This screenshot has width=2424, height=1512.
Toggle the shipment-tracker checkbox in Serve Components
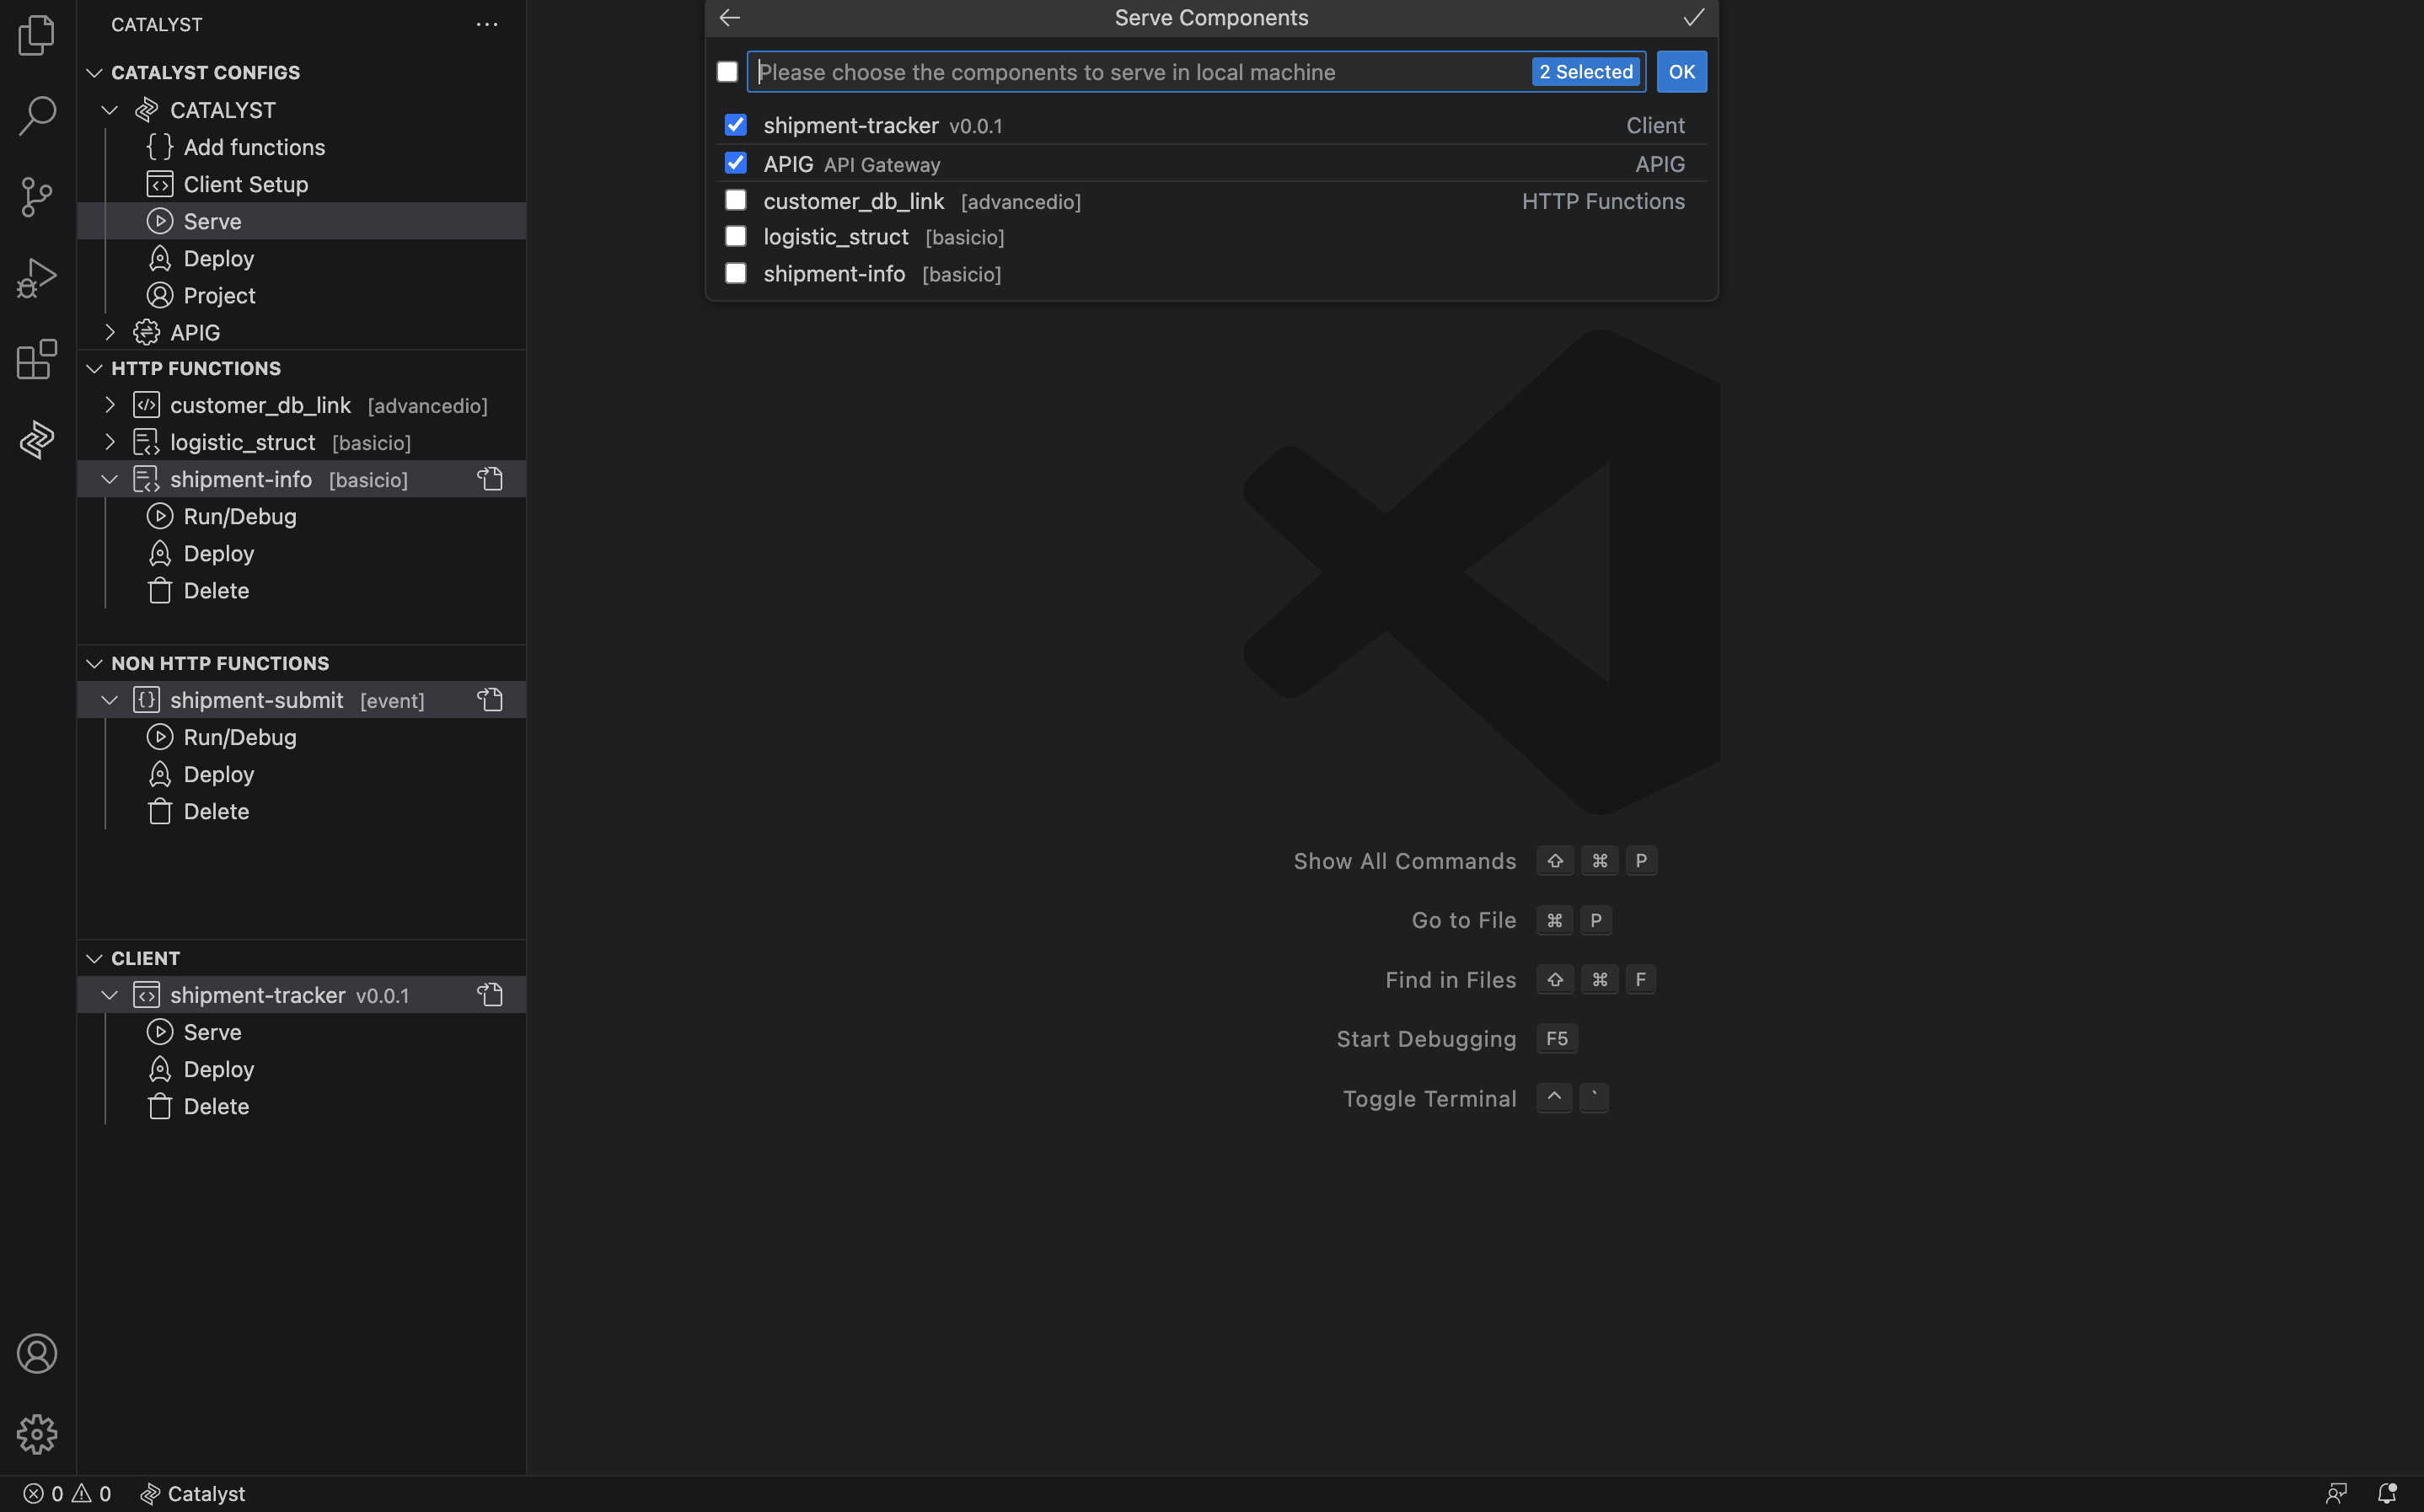tap(733, 124)
